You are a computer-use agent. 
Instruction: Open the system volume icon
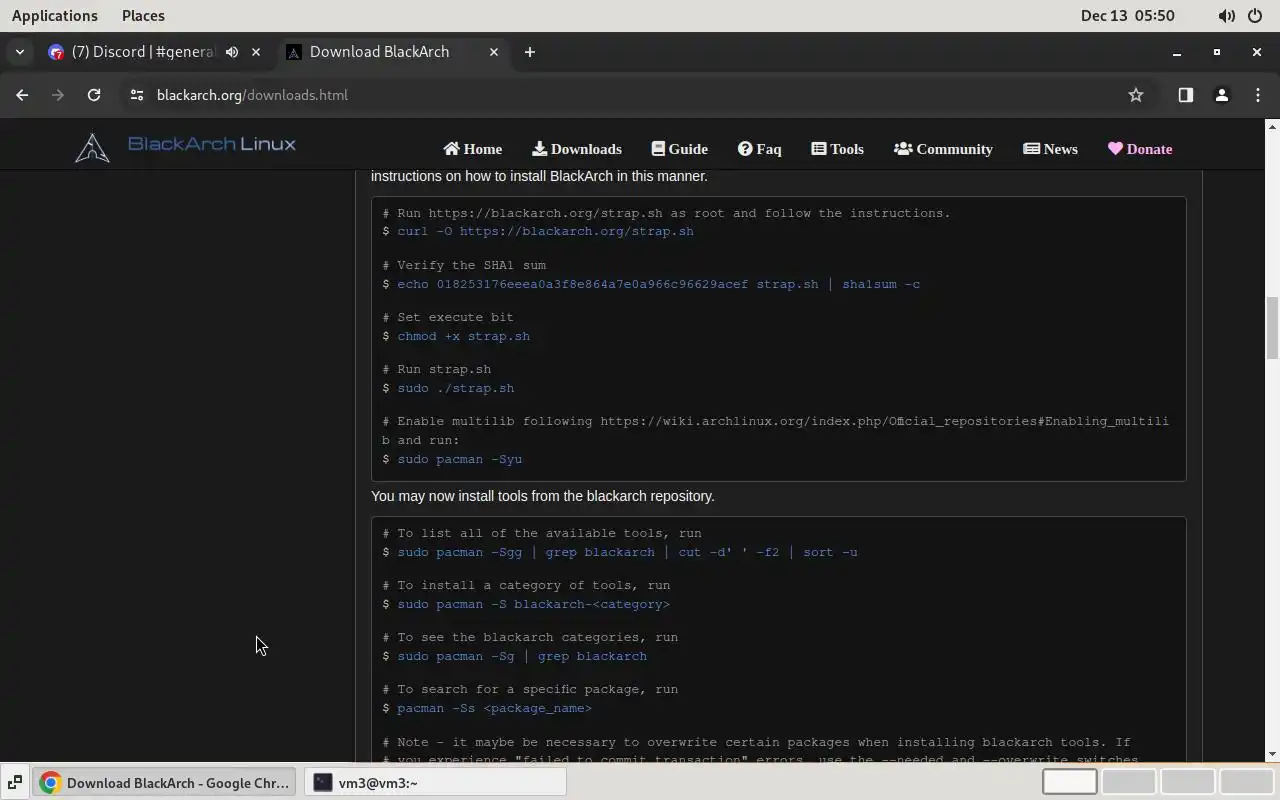click(x=1226, y=16)
